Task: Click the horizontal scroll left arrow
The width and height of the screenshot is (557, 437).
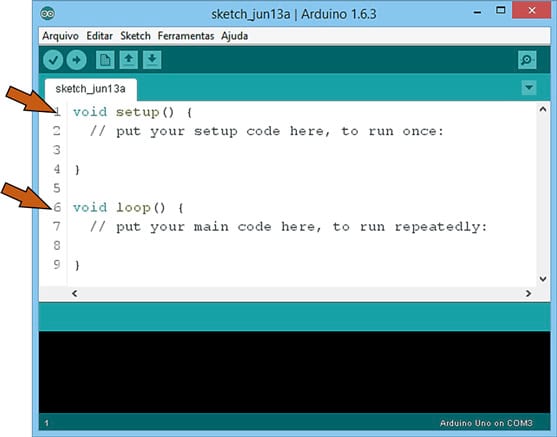Action: [x=75, y=293]
